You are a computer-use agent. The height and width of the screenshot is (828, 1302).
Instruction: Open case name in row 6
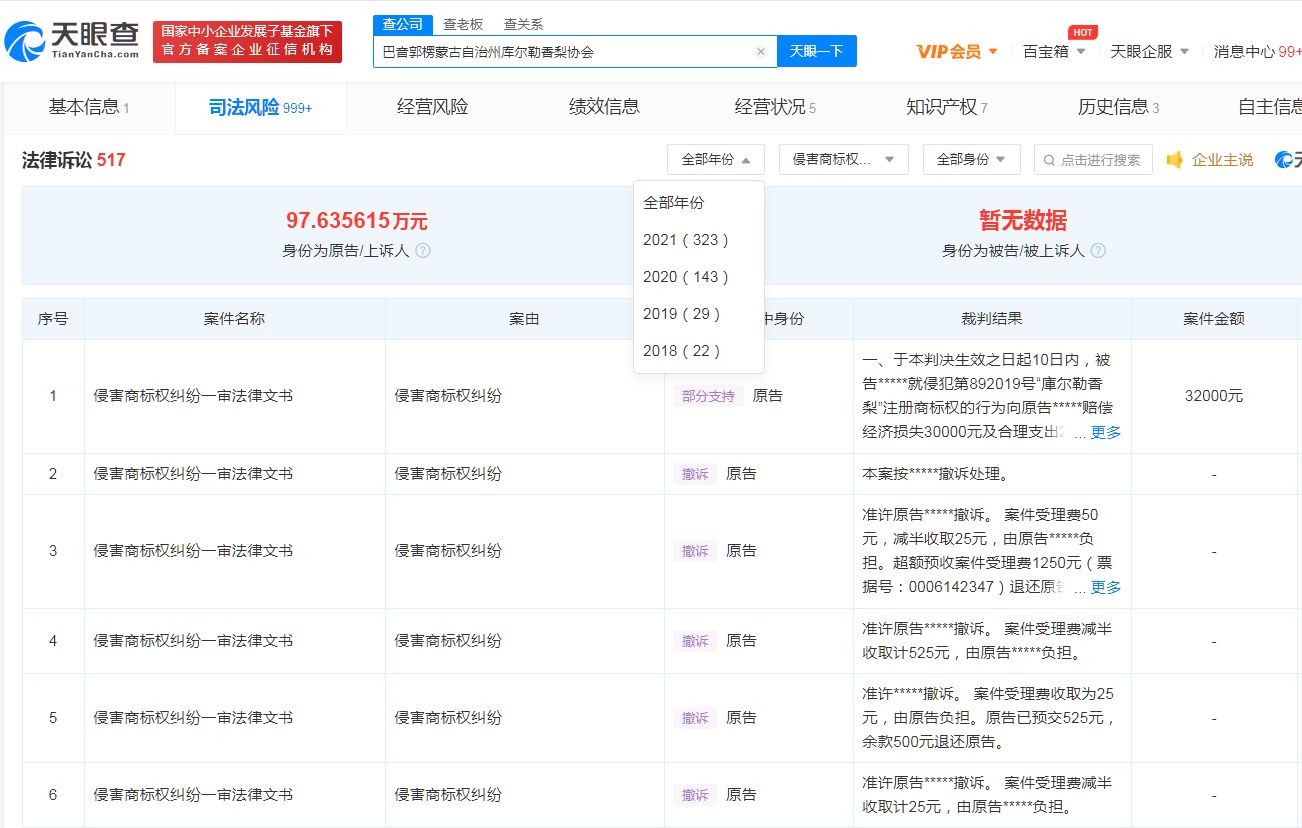(x=193, y=795)
